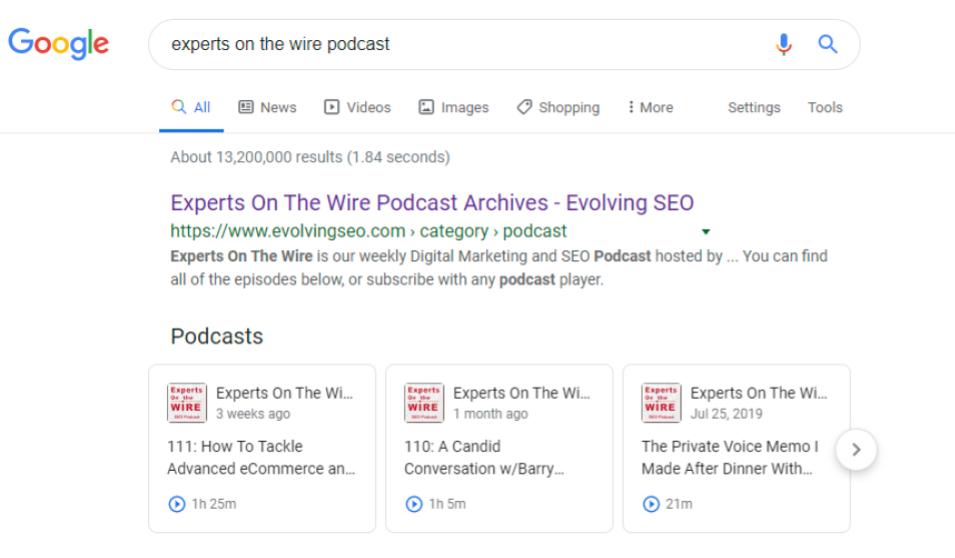955x558 pixels.
Task: Click the News tab newspaper icon
Action: (x=245, y=107)
